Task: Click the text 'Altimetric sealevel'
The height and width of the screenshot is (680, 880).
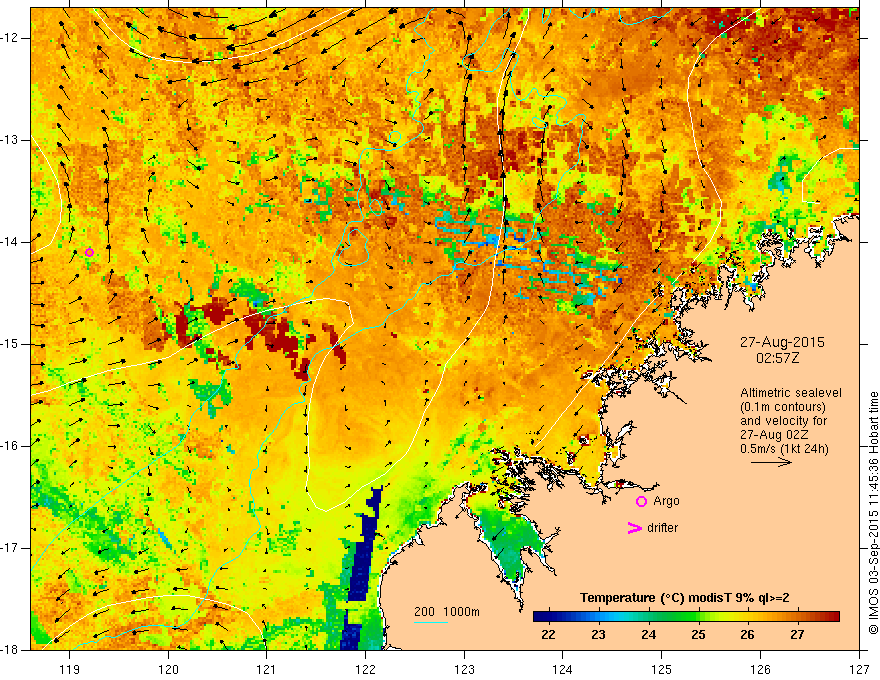Action: click(791, 393)
